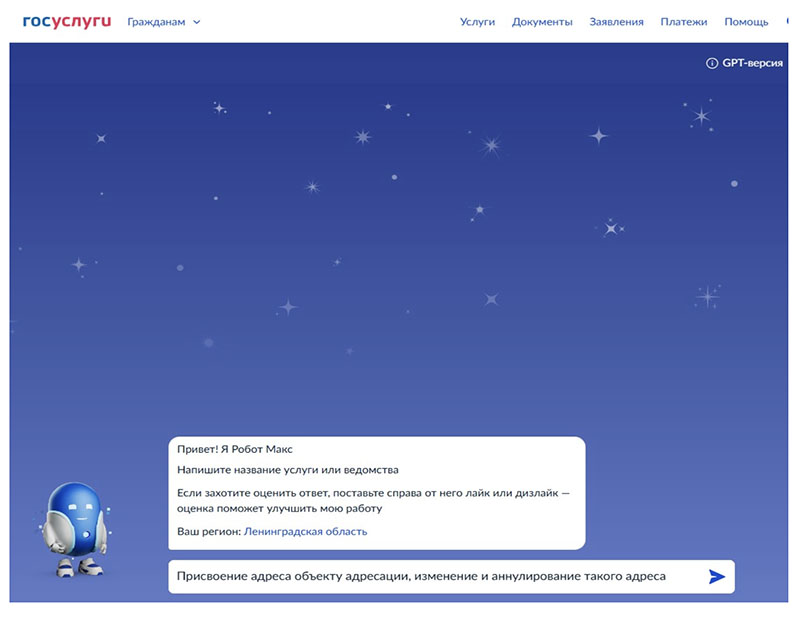The width and height of the screenshot is (800, 618).
Task: Navigate to Платежи
Action: (684, 22)
